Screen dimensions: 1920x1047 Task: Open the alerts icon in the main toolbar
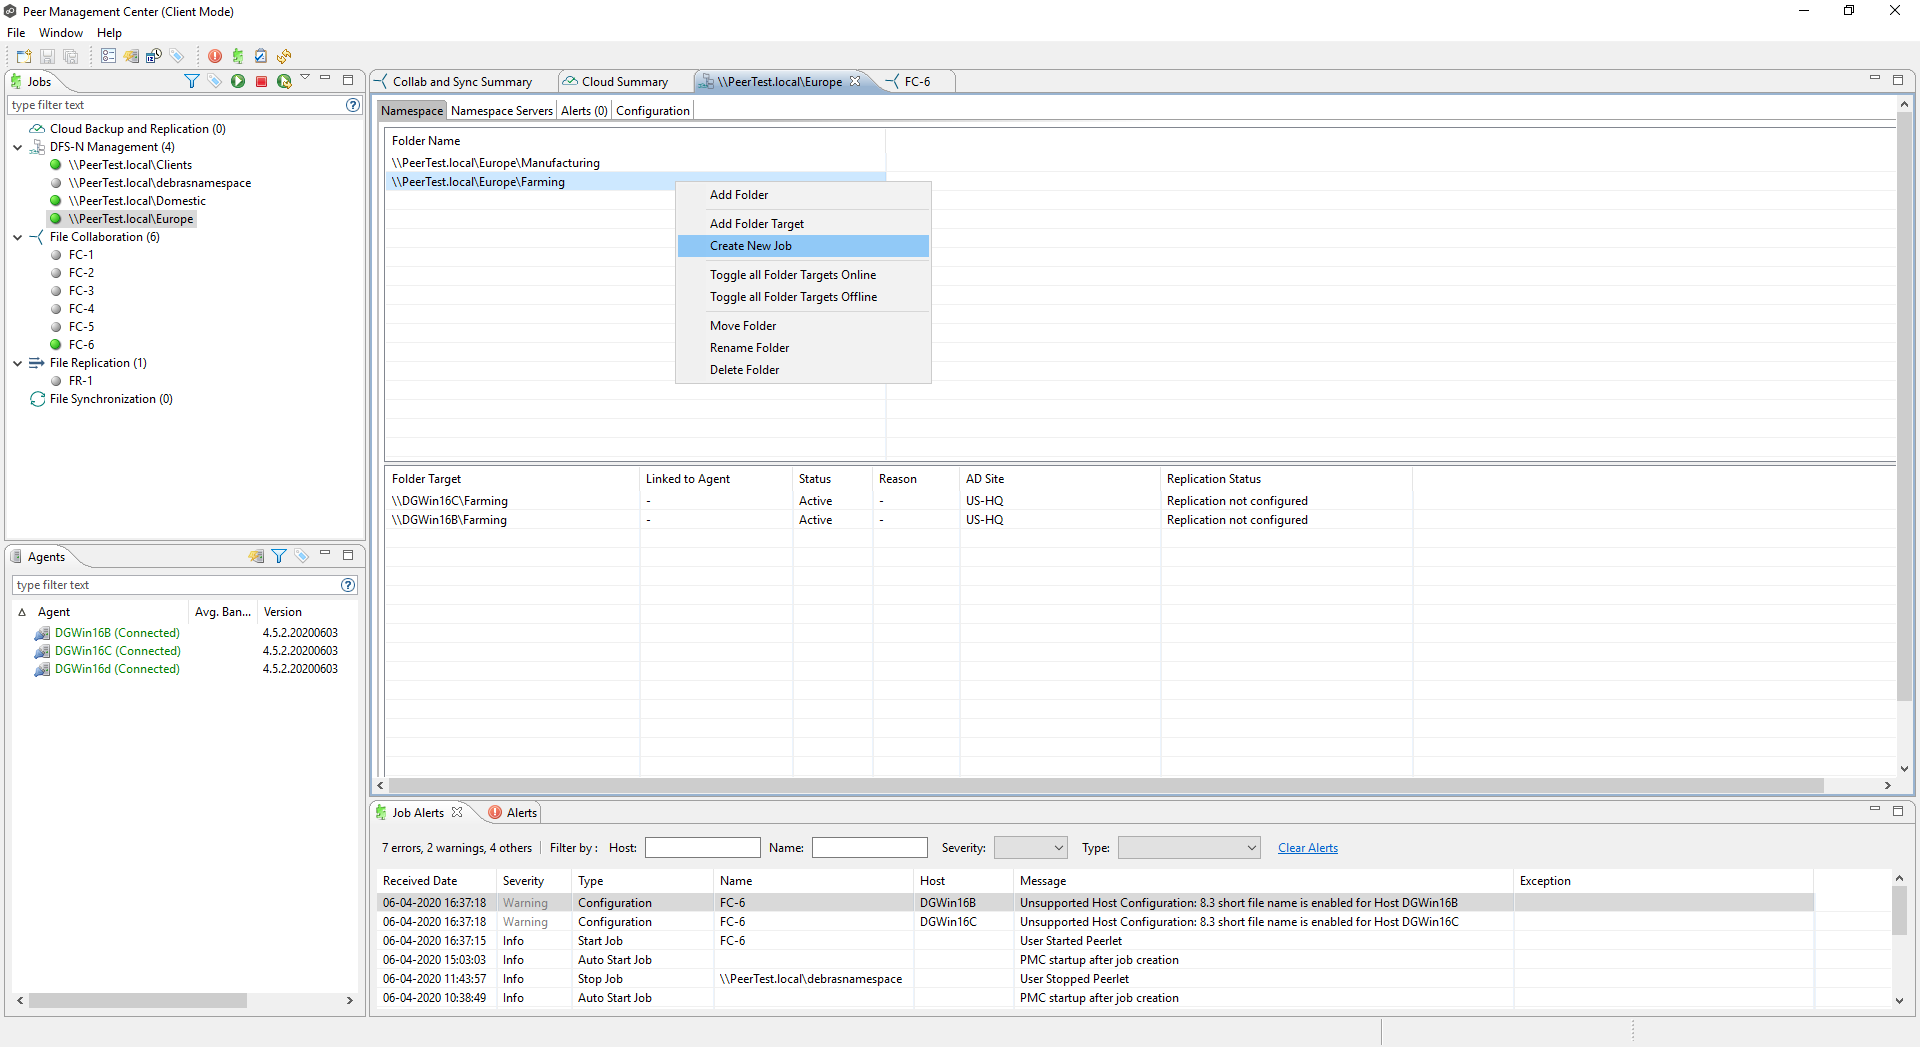[x=215, y=57]
